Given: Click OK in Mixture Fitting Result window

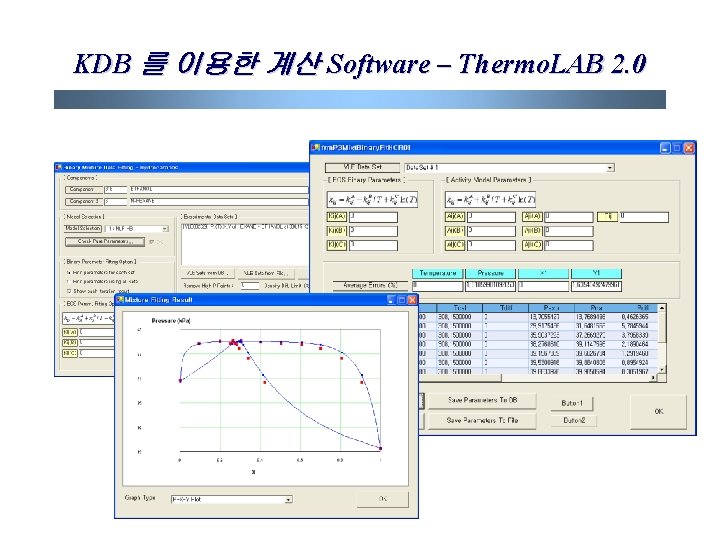Looking at the screenshot, I should click(x=382, y=499).
